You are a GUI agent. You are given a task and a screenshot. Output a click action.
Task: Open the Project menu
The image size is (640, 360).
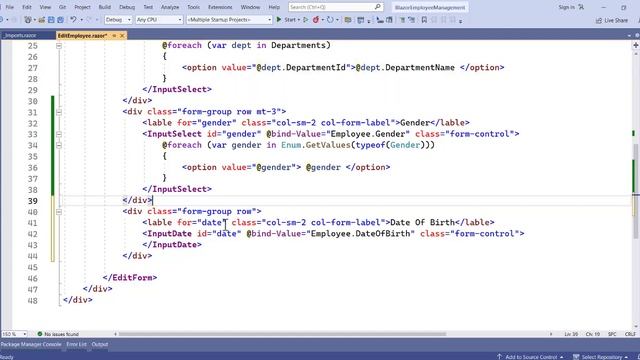[82, 7]
